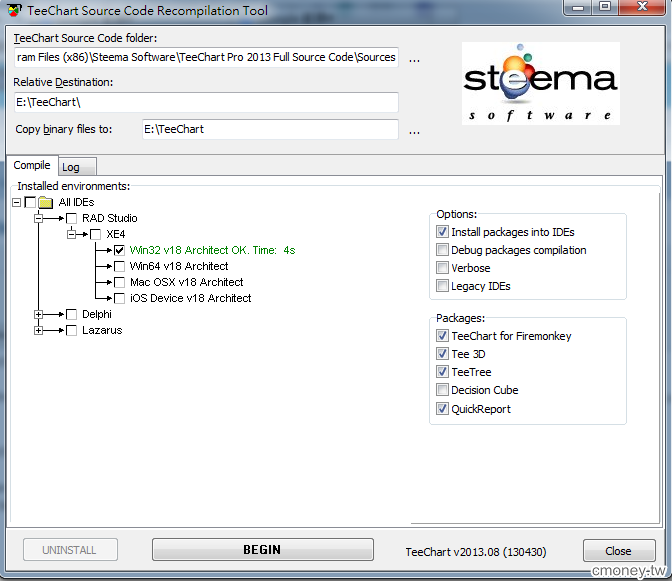The height and width of the screenshot is (581, 672).
Task: Check the Win64 v18 Architect checkbox
Action: (120, 266)
